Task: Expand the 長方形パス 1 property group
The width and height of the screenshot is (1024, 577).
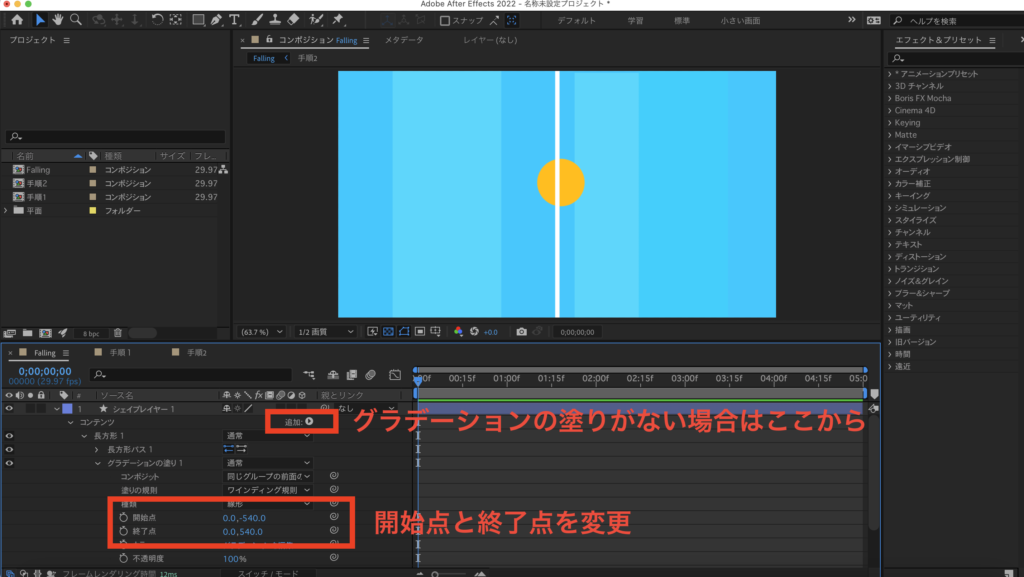Action: 97,450
